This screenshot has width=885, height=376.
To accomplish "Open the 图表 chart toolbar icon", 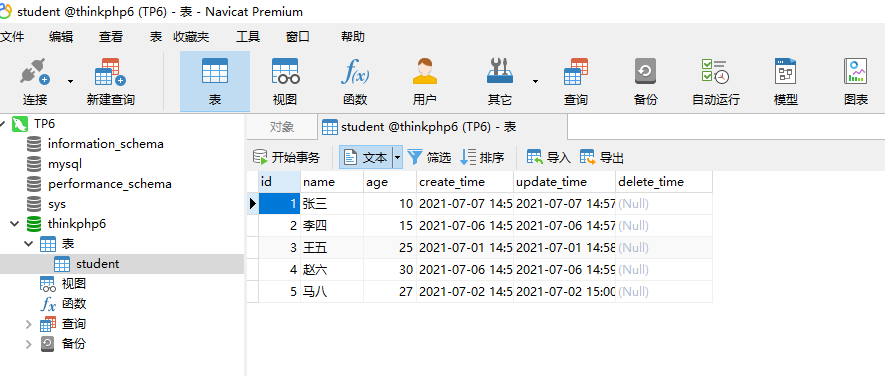I will (x=856, y=82).
